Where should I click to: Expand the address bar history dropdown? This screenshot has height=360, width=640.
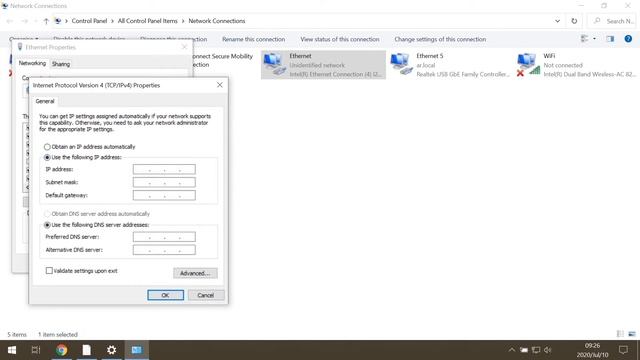click(x=557, y=21)
